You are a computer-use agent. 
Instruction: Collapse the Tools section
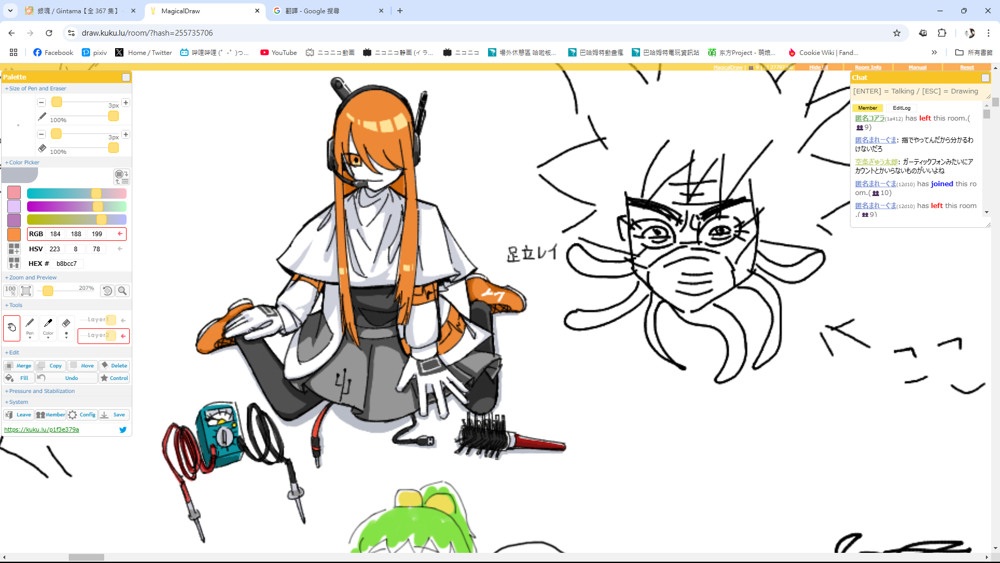(13, 305)
